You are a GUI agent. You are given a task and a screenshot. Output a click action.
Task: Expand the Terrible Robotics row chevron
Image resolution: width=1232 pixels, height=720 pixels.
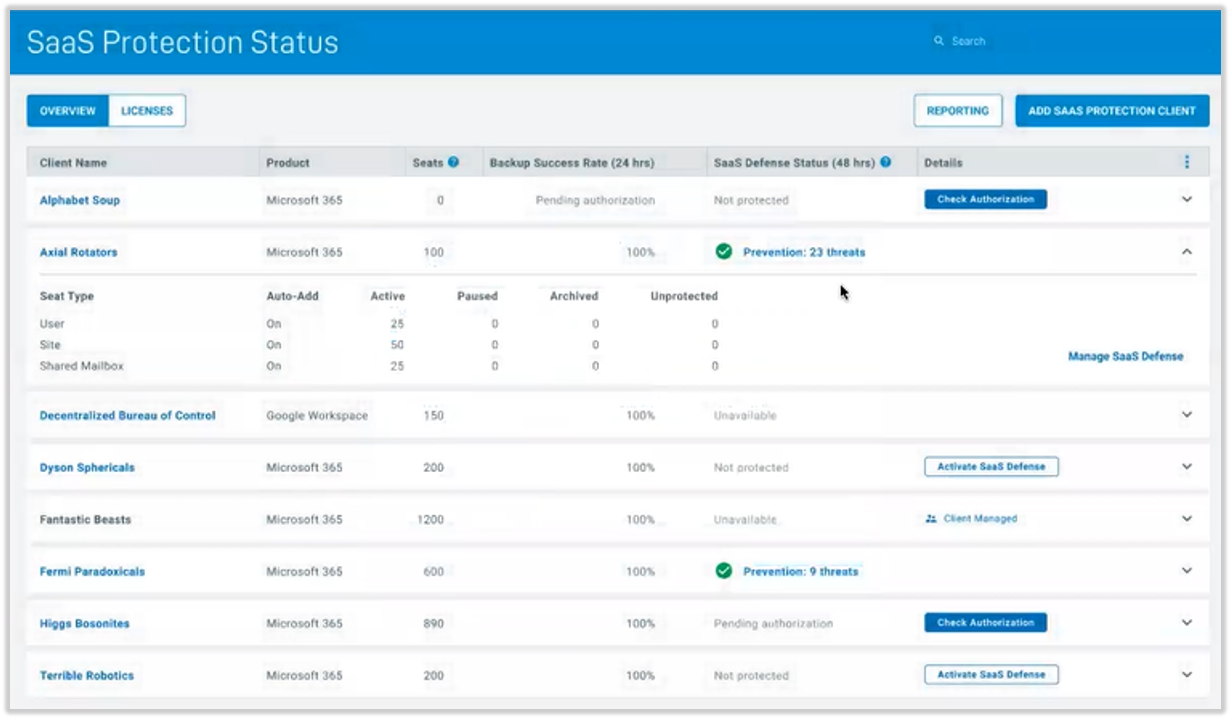click(1187, 675)
